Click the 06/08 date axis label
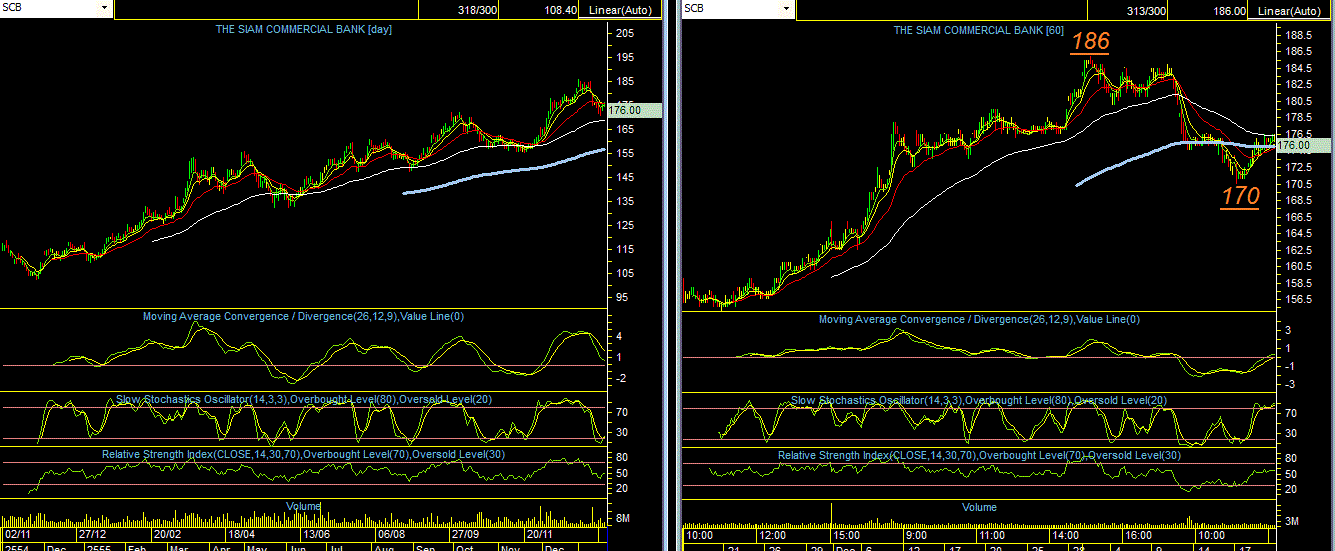1335x551 pixels. (390, 535)
